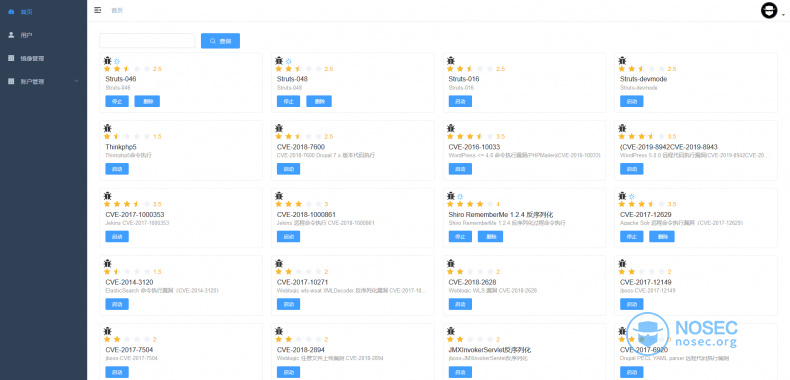
Task: Click the bug icon on the CVE-2017-12149 card
Action: pos(622,263)
